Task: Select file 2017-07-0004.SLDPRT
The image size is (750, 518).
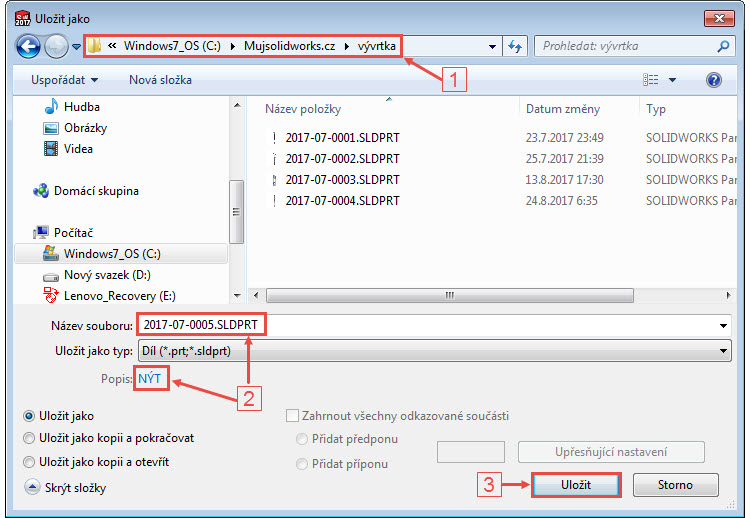Action: 342,201
